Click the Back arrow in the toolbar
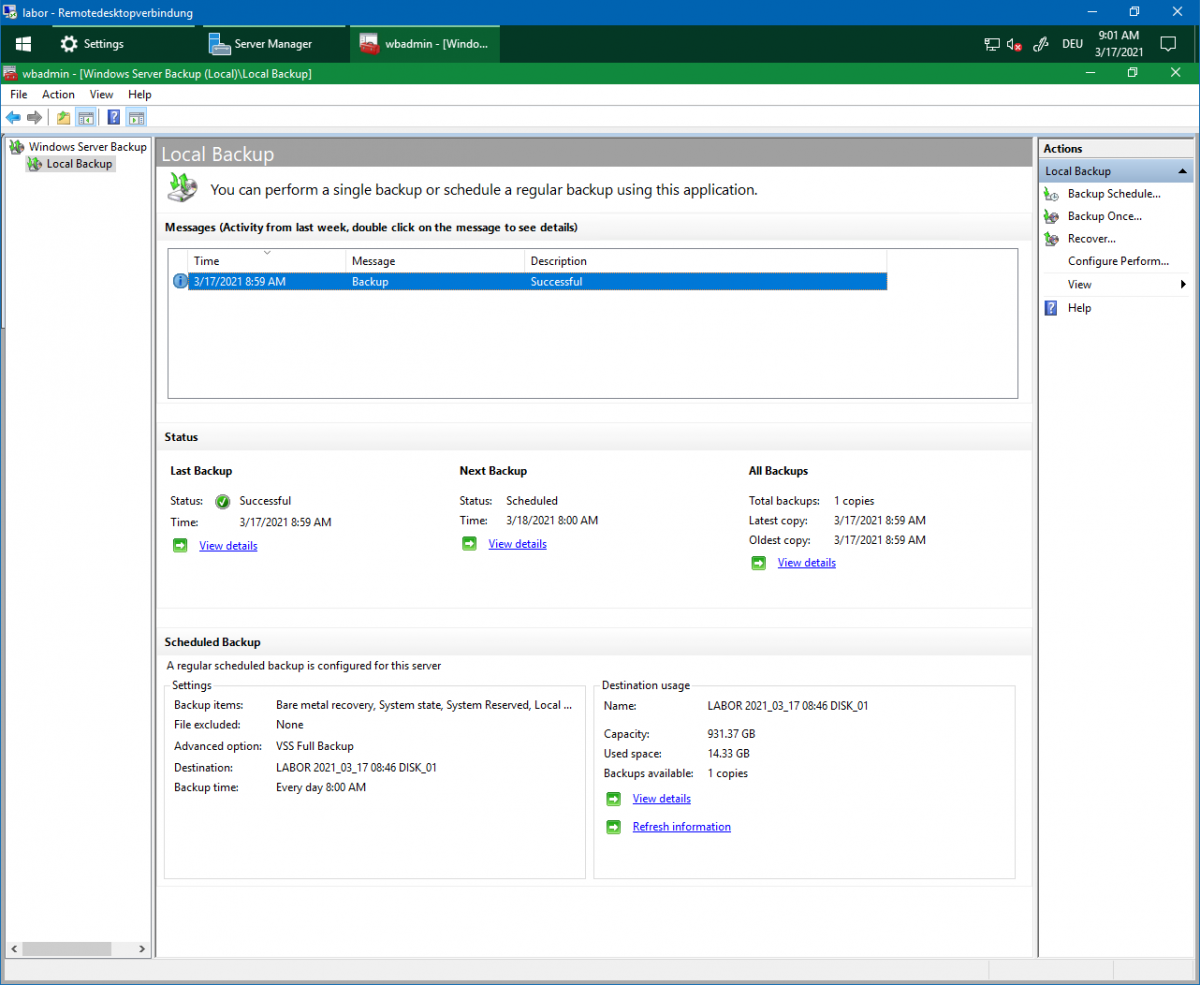The width and height of the screenshot is (1200, 985). [x=13, y=118]
